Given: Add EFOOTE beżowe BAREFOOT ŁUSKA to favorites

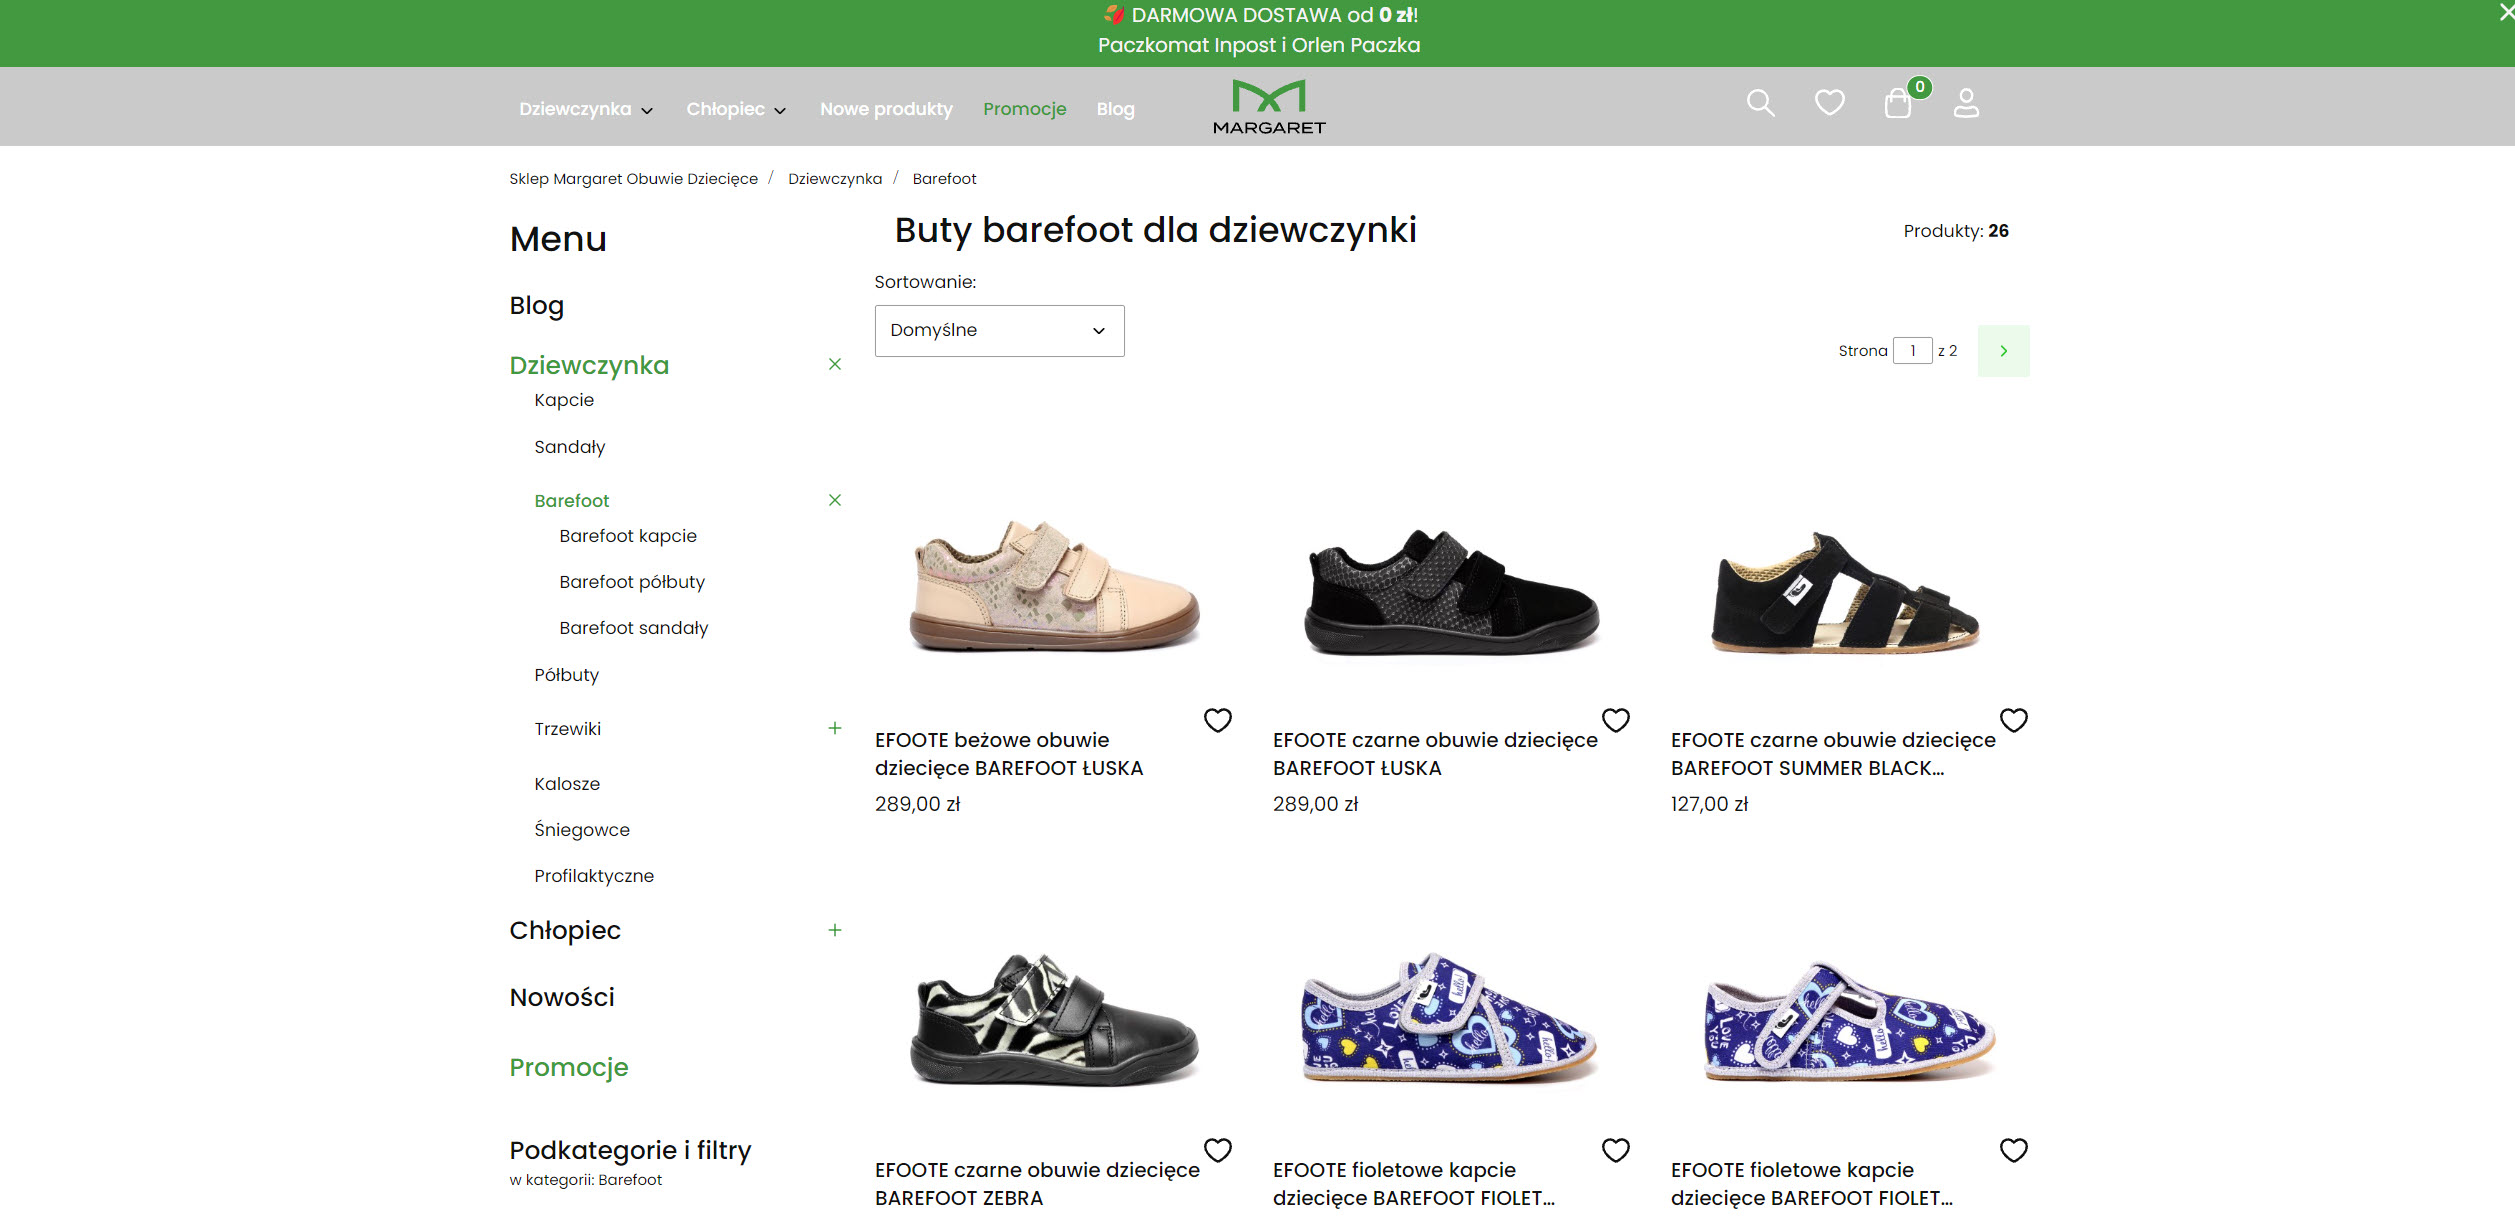Looking at the screenshot, I should click(1218, 719).
